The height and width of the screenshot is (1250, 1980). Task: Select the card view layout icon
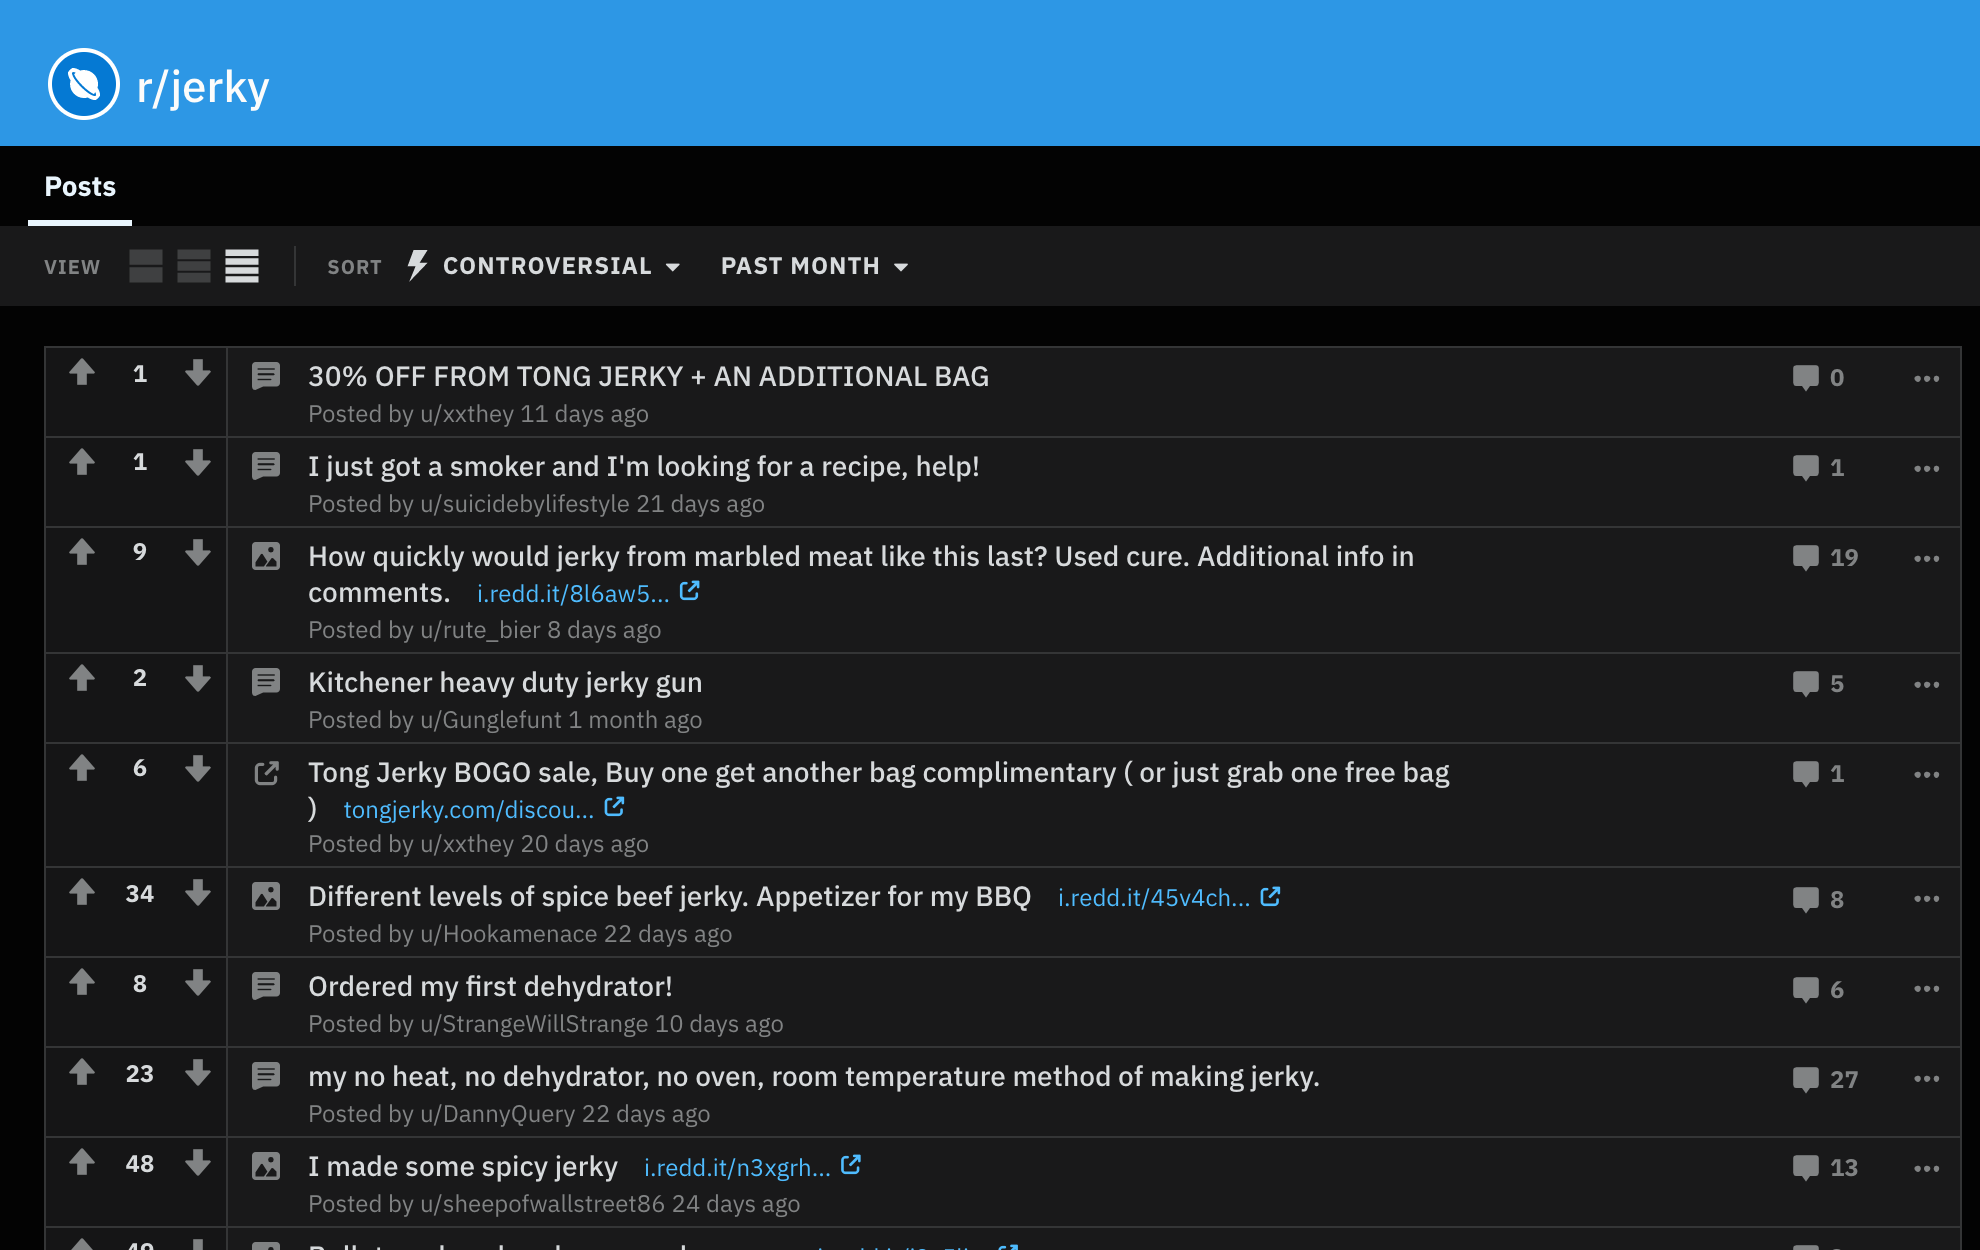click(145, 265)
